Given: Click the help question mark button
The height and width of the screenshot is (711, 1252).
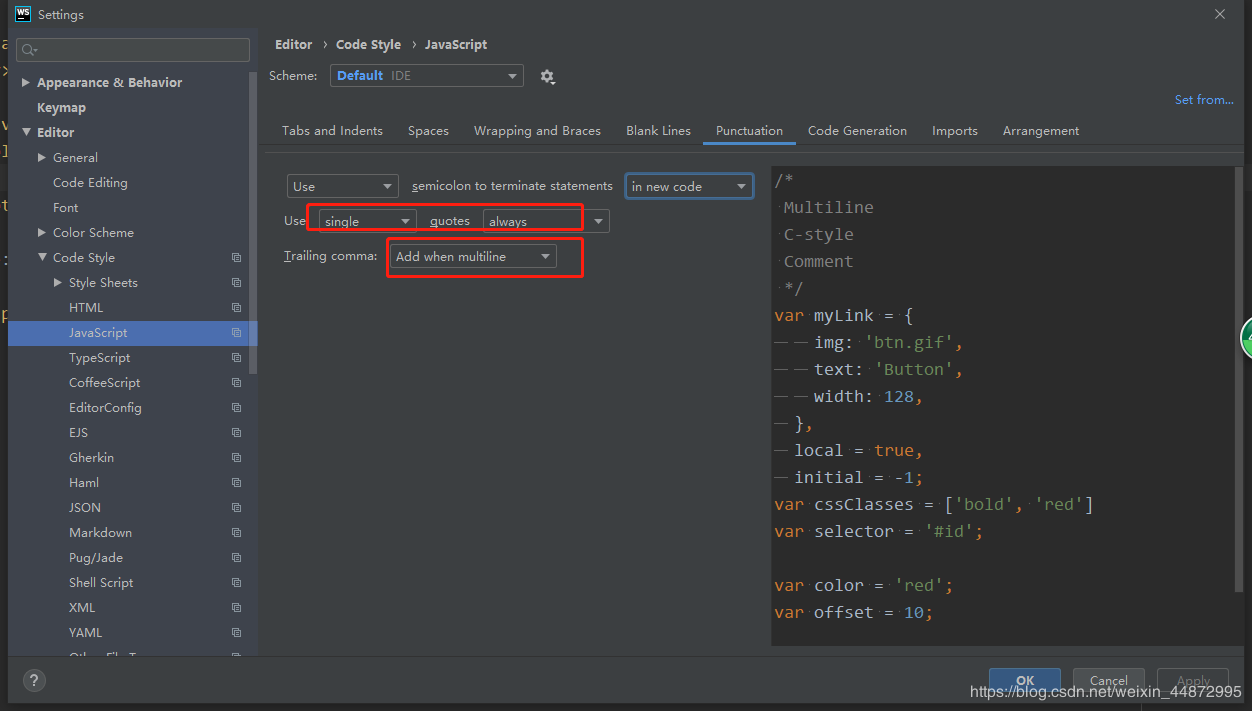Looking at the screenshot, I should [x=34, y=681].
